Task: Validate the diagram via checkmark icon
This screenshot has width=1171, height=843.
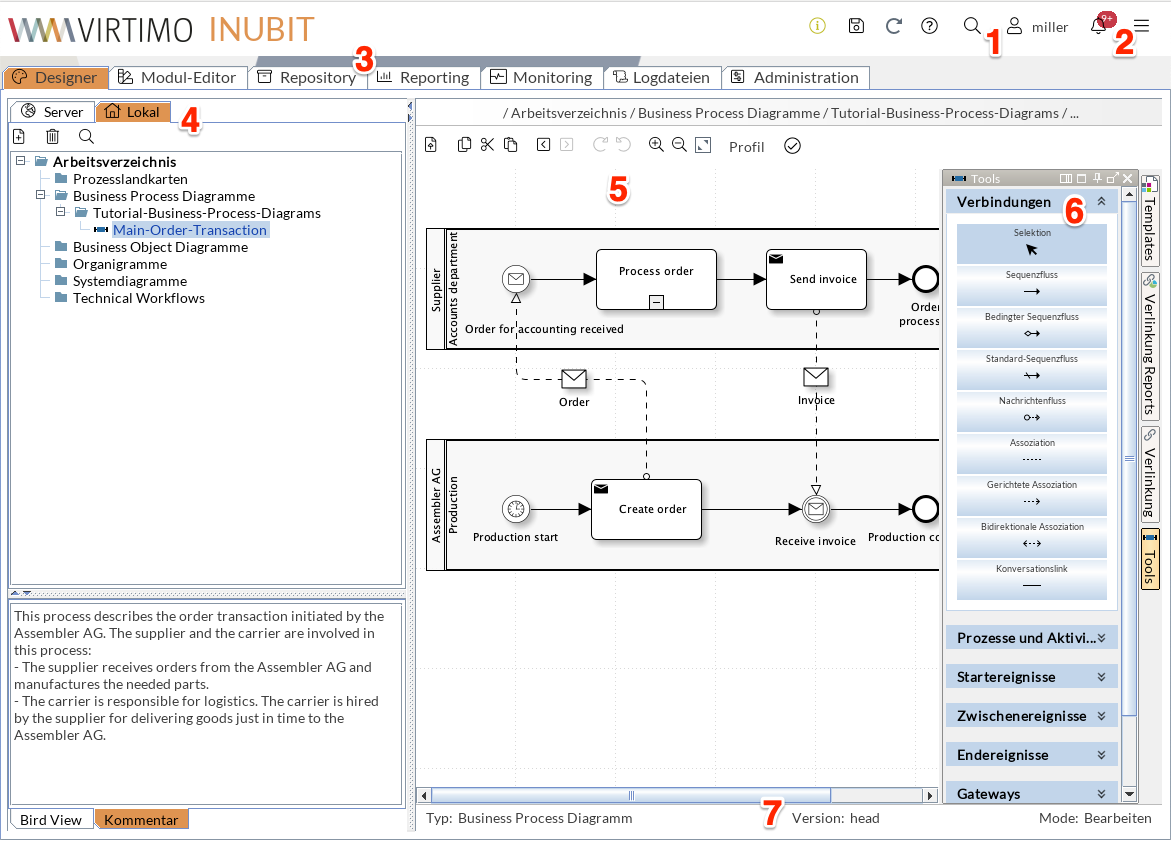Action: (x=792, y=145)
